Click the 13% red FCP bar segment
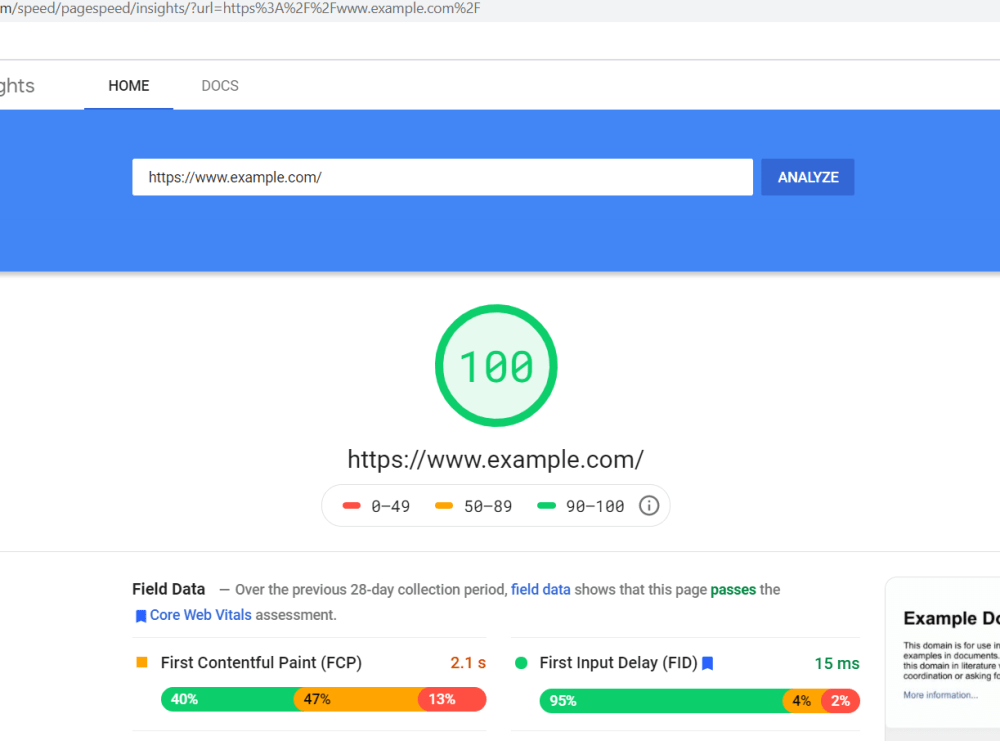 pos(452,699)
